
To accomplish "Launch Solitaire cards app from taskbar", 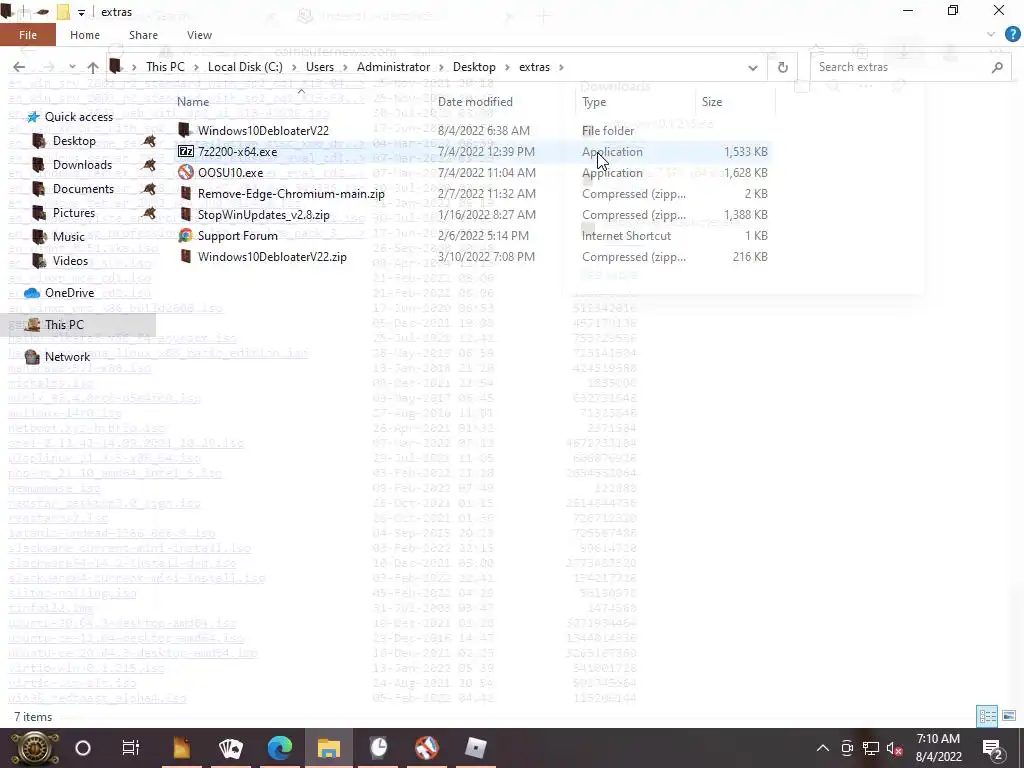I will 231,748.
